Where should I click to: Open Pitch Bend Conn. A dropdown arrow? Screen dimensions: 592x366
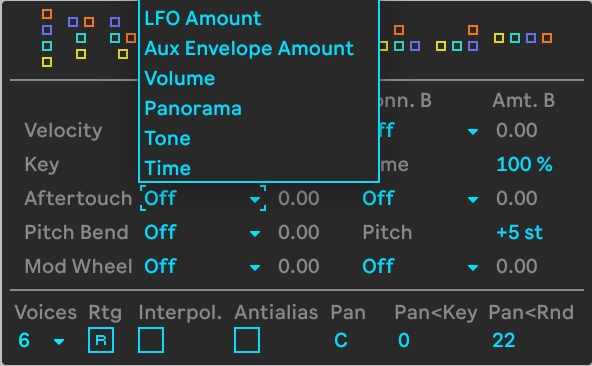[255, 234]
